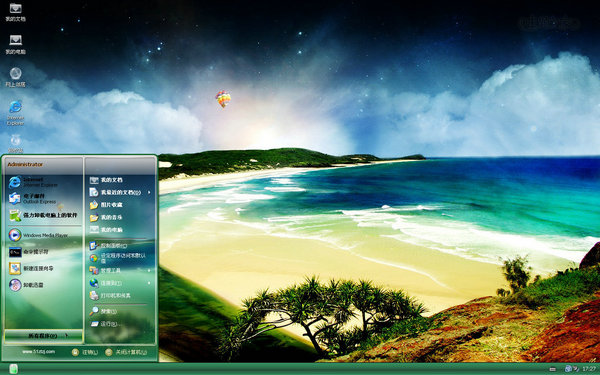Expand My Recent Documents submenu (我最近的文档)
The width and height of the screenshot is (600, 375).
click(x=120, y=192)
